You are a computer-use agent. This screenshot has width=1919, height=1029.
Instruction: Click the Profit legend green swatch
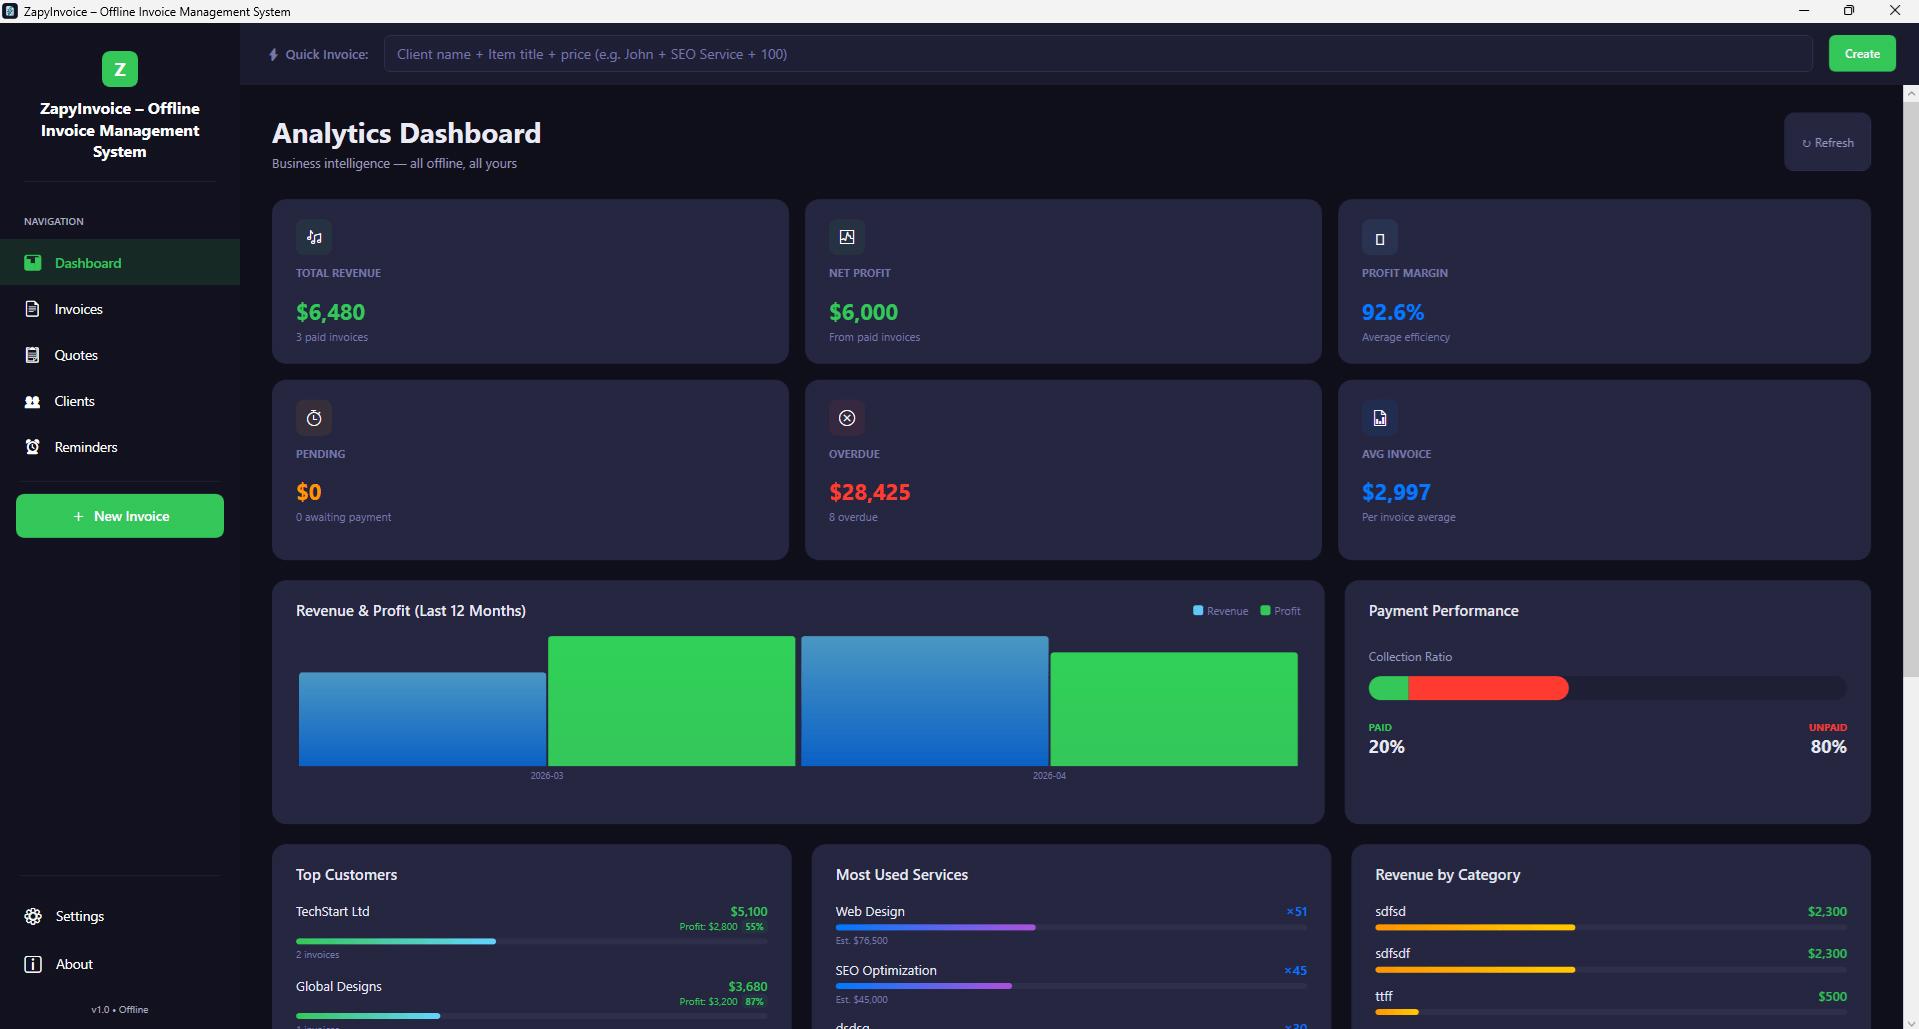(x=1265, y=610)
